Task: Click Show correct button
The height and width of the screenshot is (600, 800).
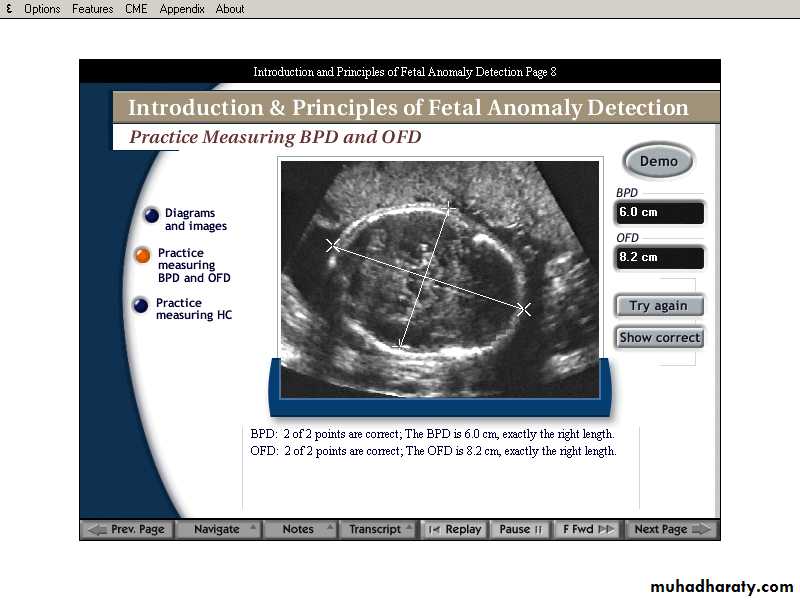Action: coord(659,338)
